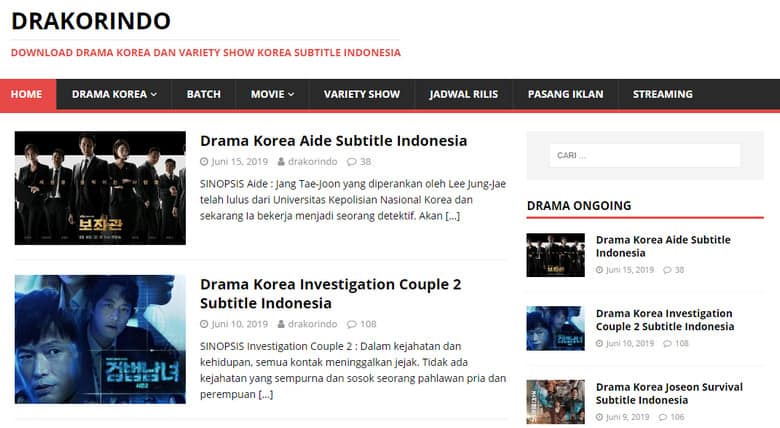Open Drama Korea Joseon Survival sidebar link
780x428 pixels.
(669, 393)
